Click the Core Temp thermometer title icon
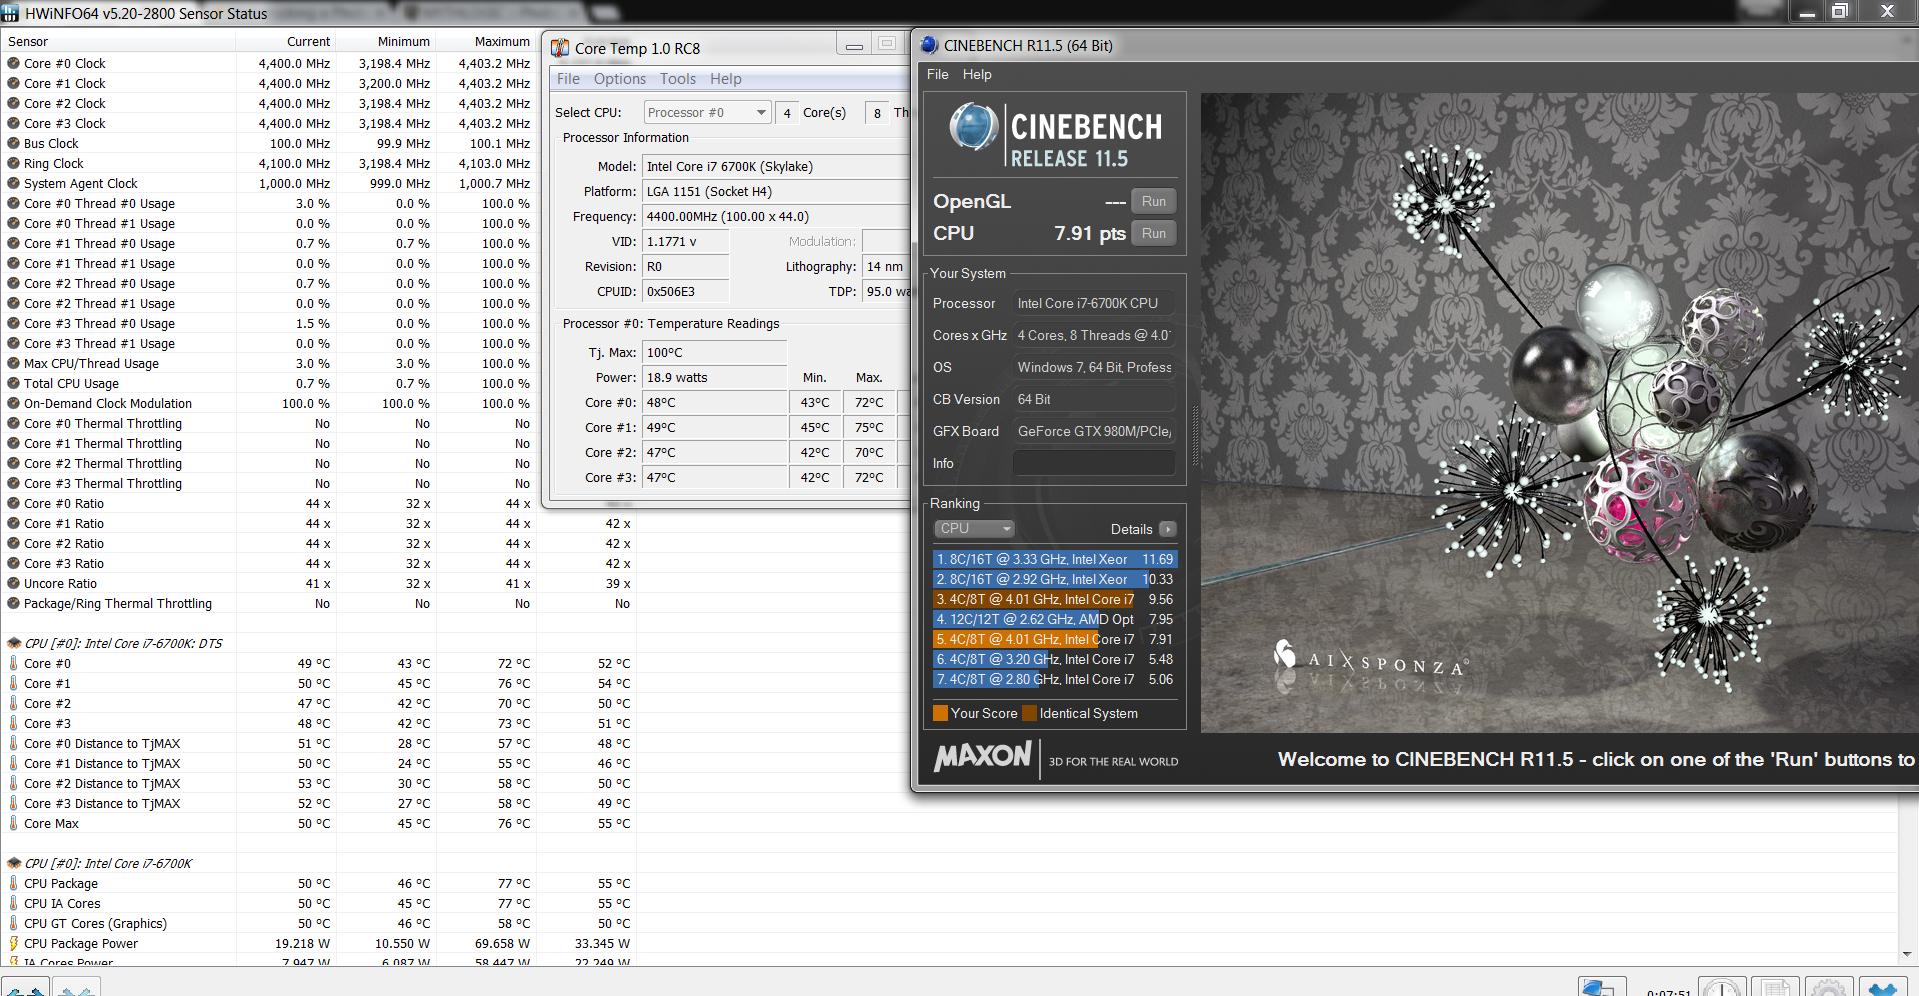Viewport: 1919px width, 996px height. (559, 48)
